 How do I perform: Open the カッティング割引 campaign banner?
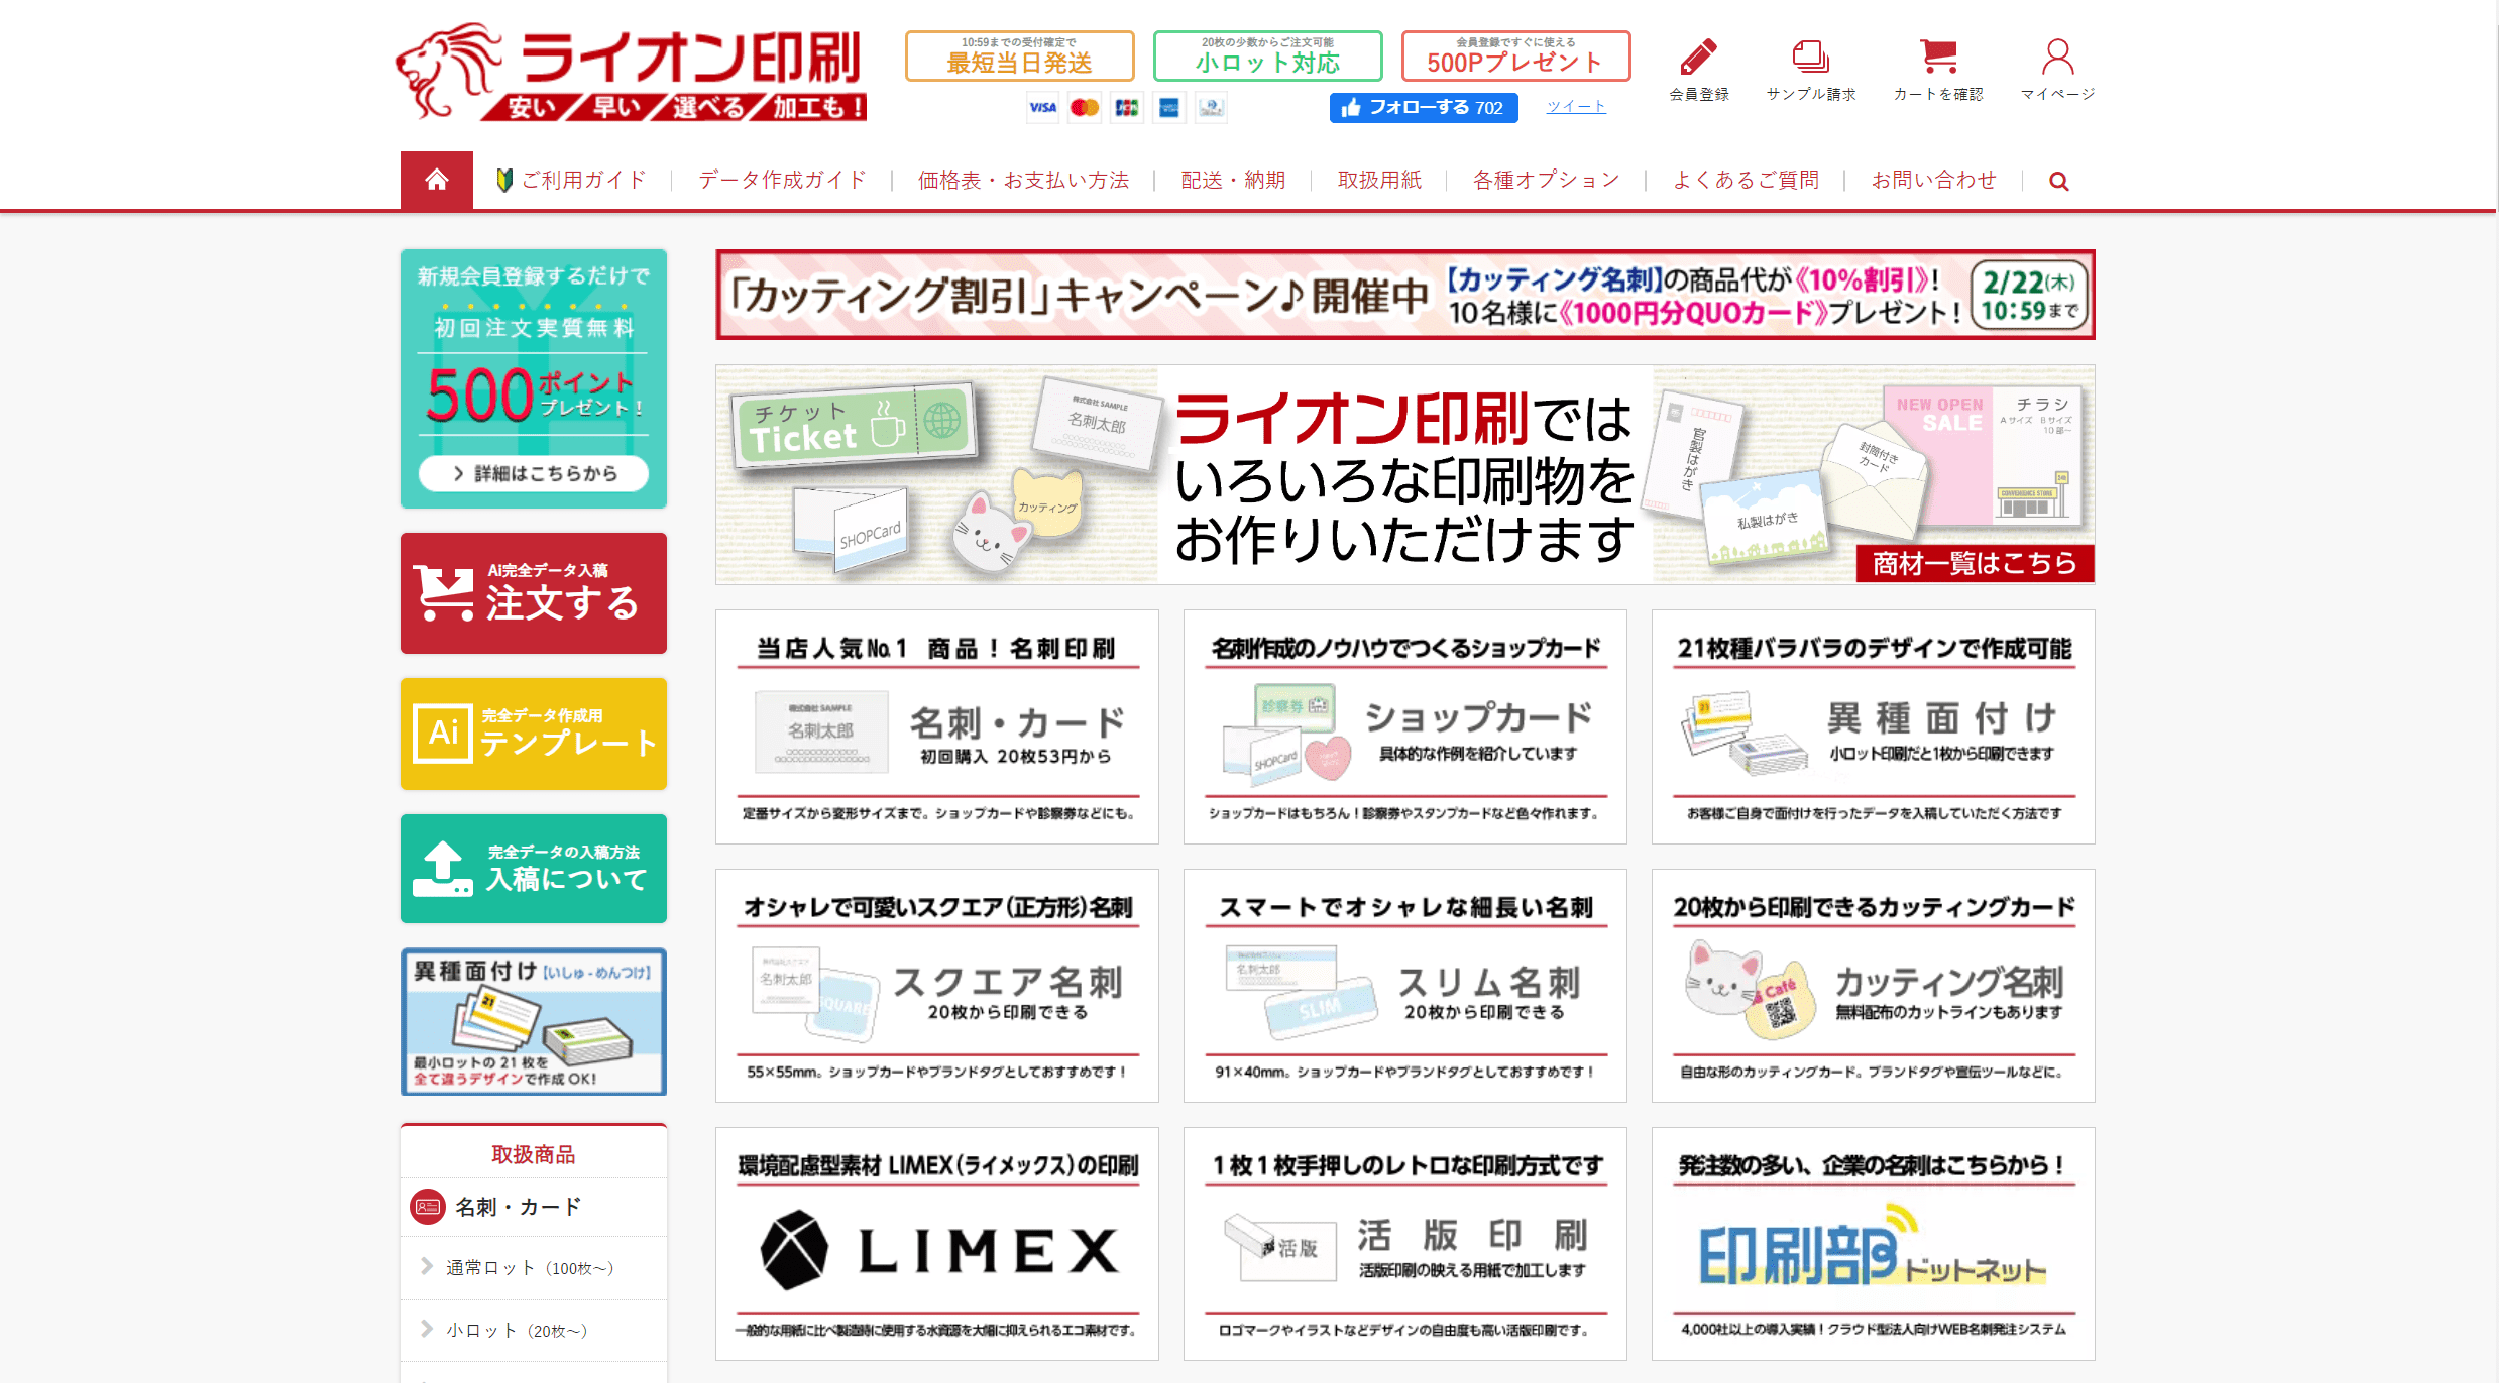[1405, 295]
